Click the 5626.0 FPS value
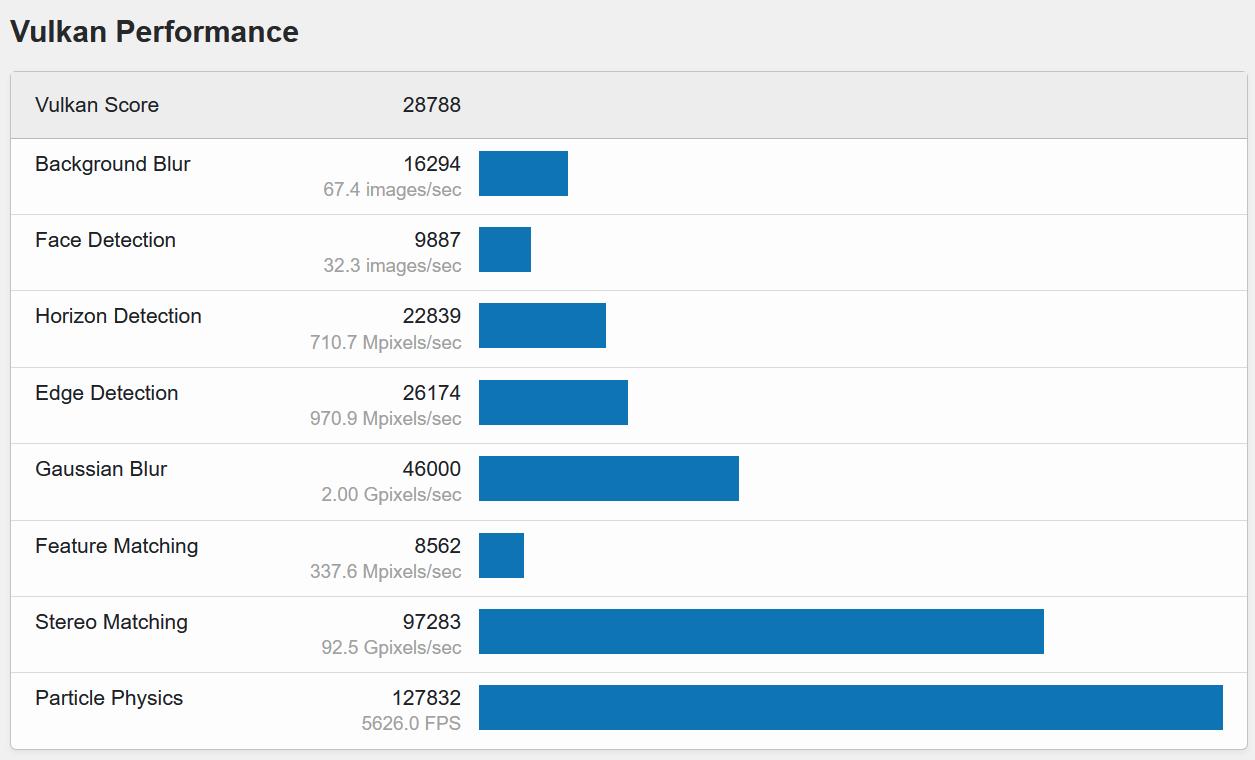This screenshot has width=1255, height=760. click(x=411, y=723)
